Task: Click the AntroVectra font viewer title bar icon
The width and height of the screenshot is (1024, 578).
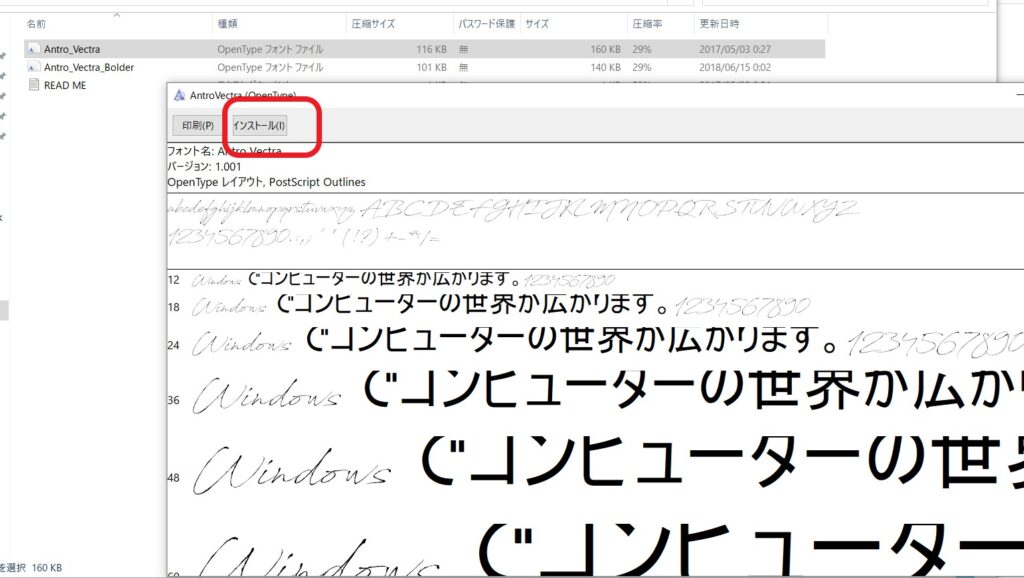Action: click(x=180, y=95)
